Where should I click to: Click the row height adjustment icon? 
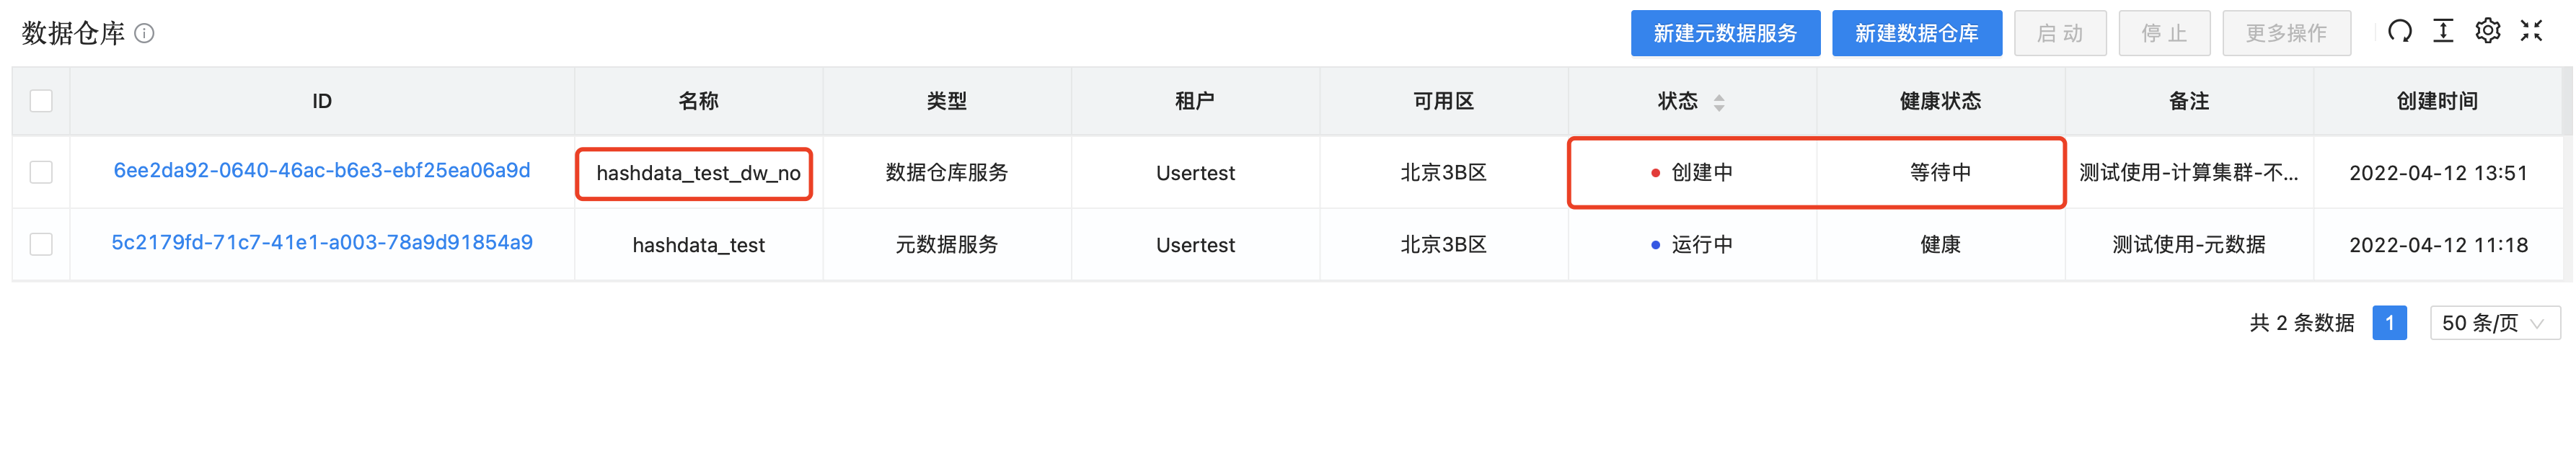[x=2443, y=31]
